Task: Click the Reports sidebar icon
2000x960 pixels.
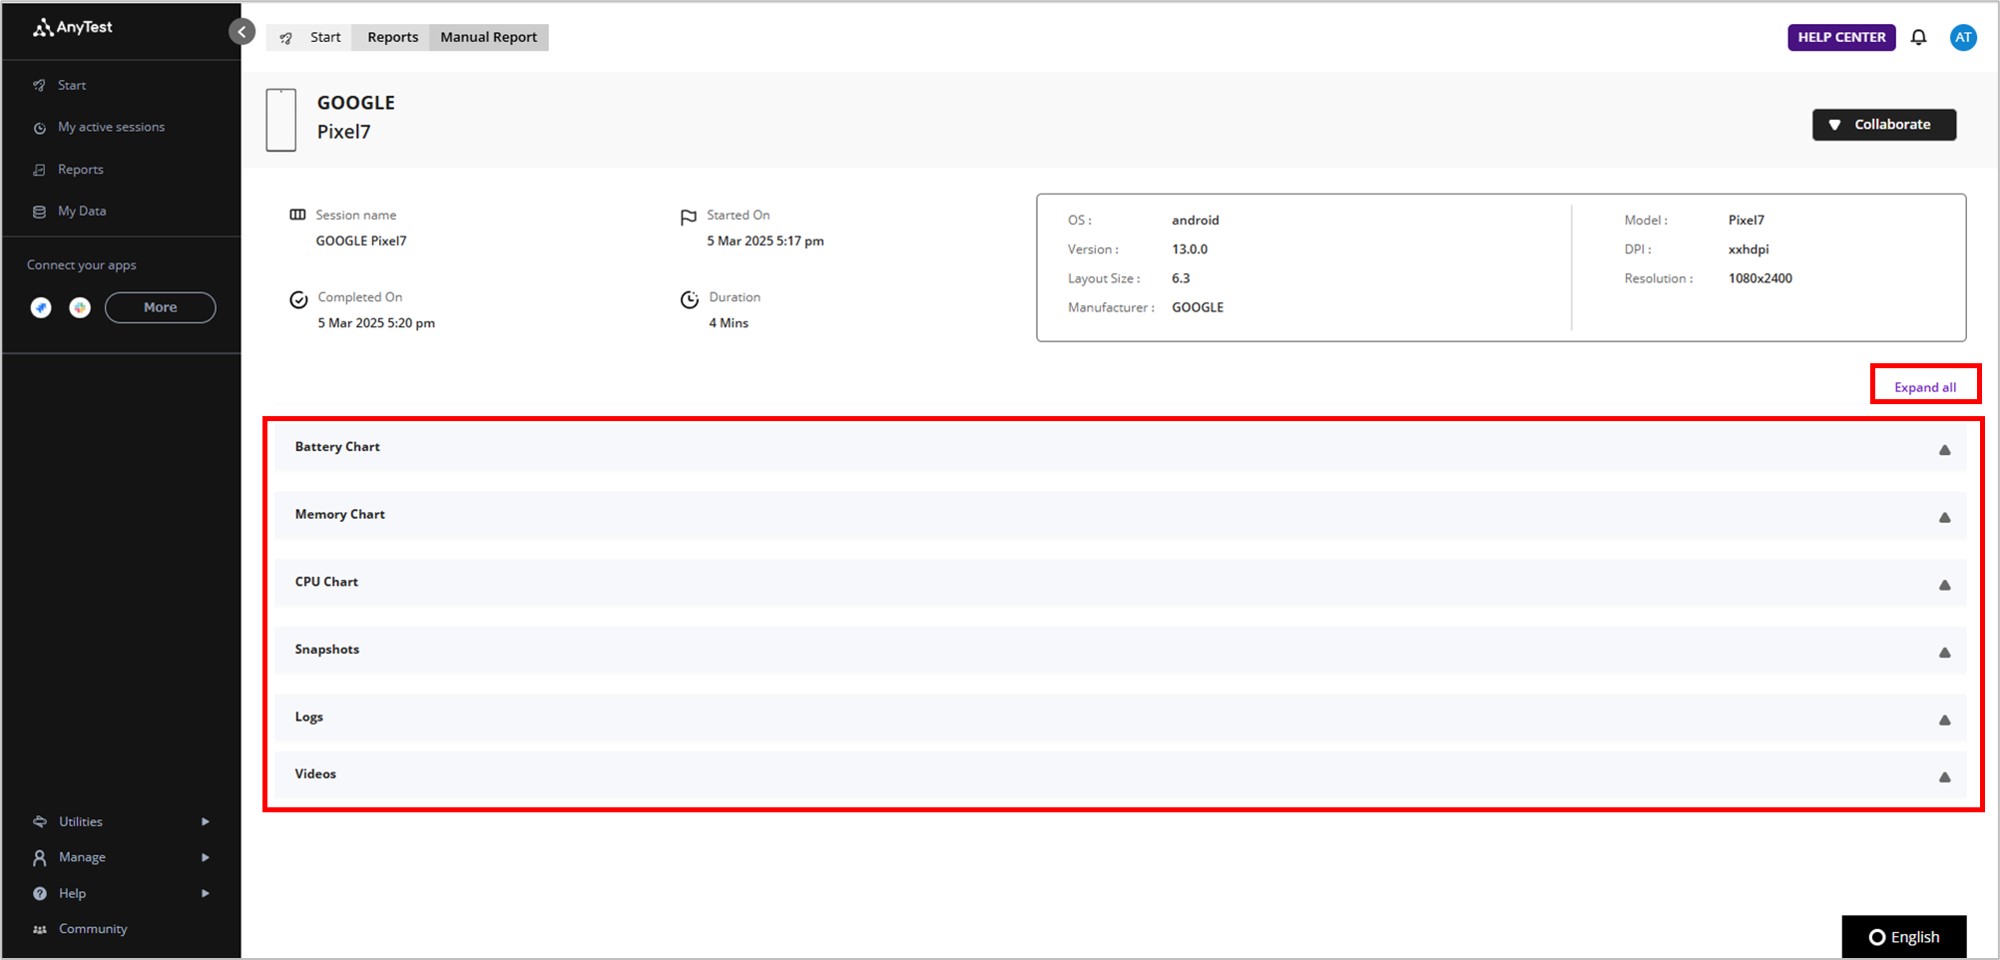Action: [40, 170]
